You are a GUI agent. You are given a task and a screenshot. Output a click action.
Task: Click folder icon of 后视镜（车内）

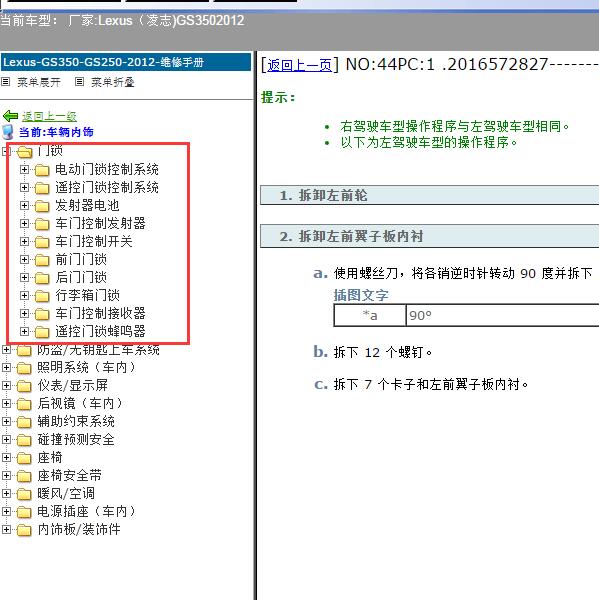click(x=24, y=404)
